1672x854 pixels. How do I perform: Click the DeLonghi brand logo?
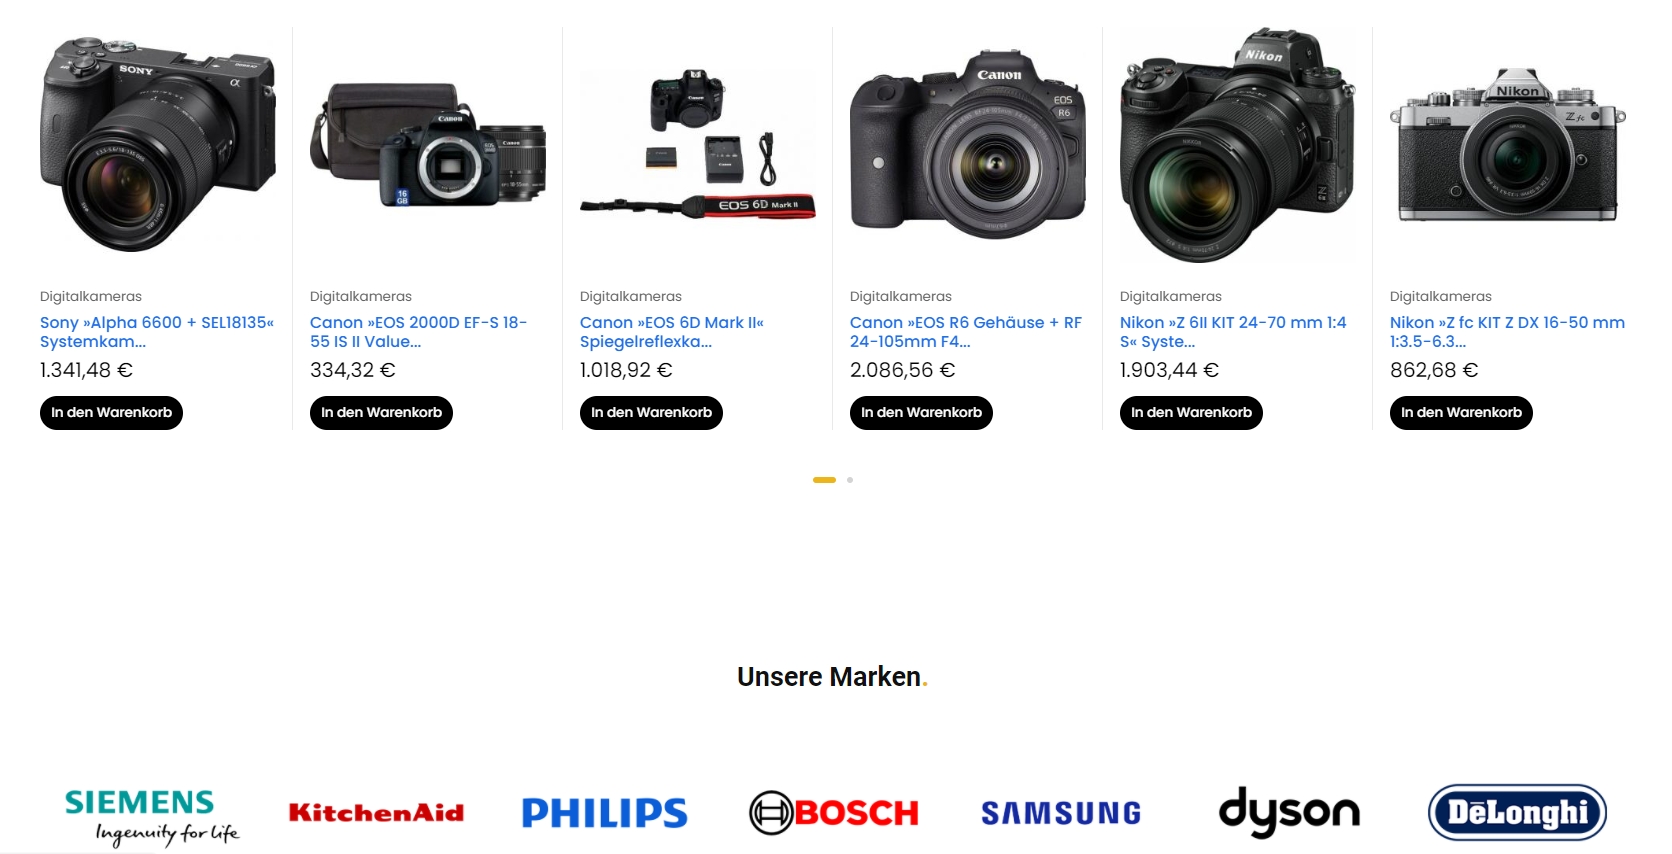click(x=1517, y=812)
